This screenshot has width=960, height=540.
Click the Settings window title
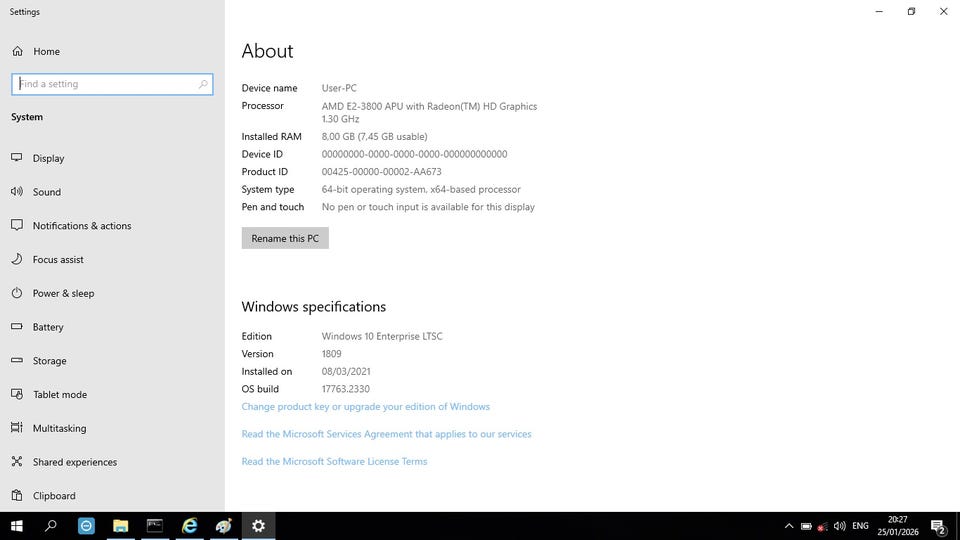click(x=24, y=12)
